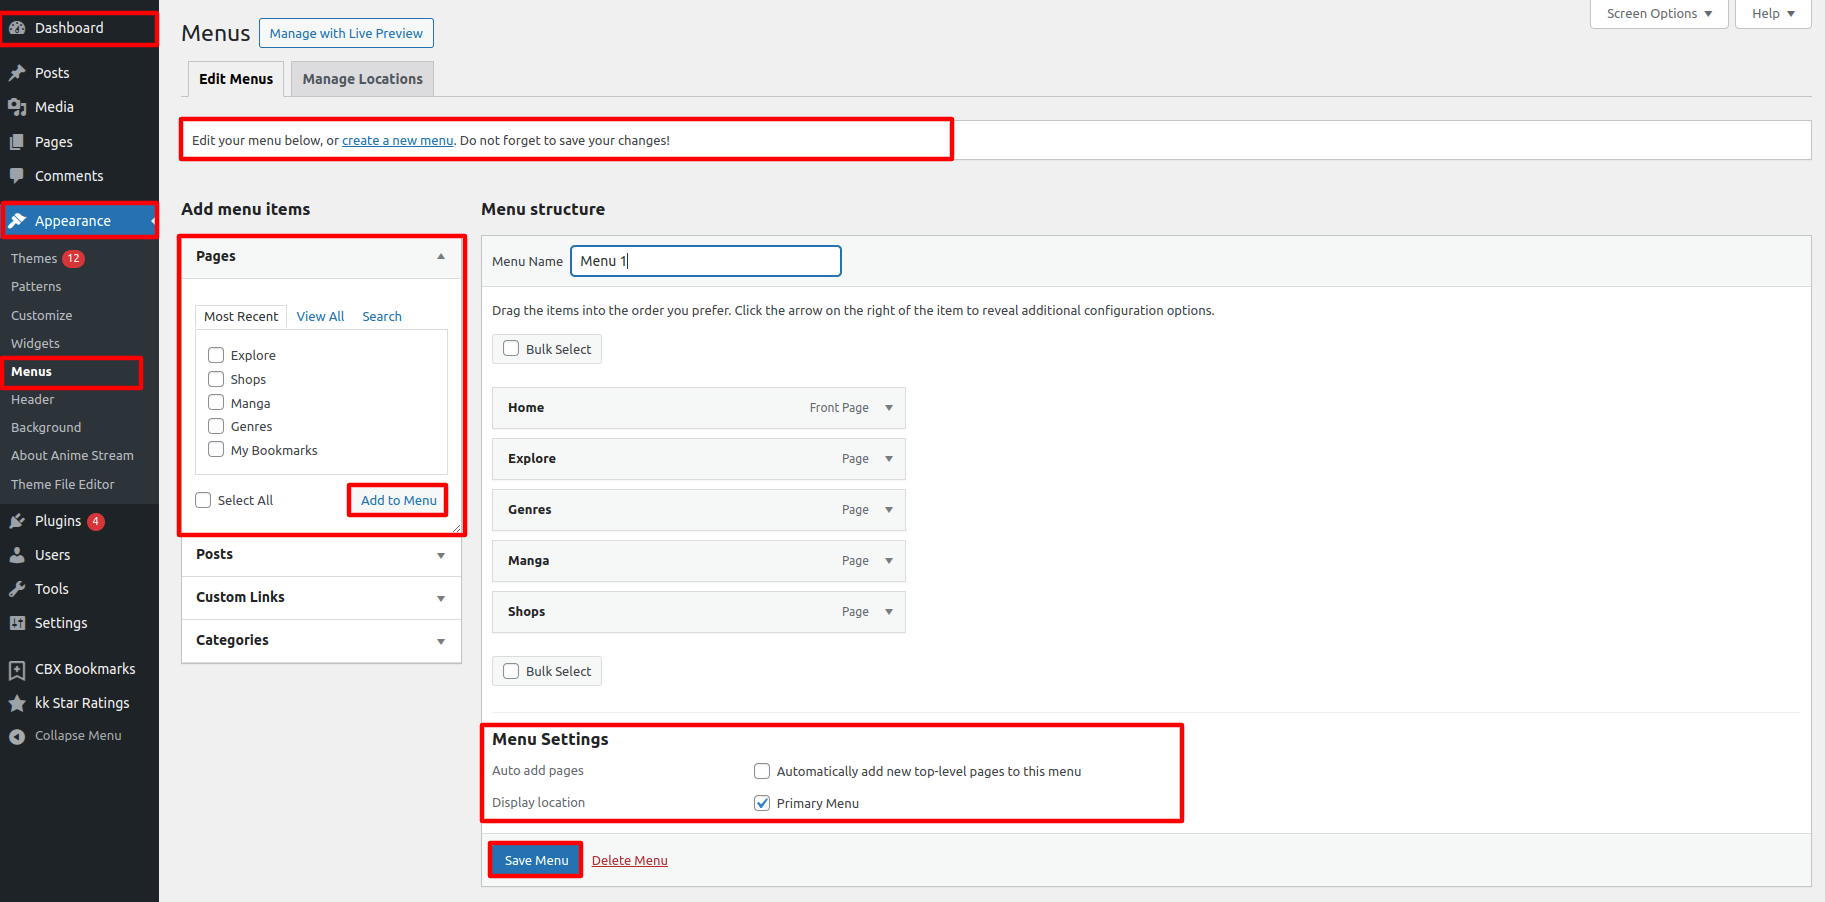Click the kk Star Ratings star icon

tap(17, 703)
